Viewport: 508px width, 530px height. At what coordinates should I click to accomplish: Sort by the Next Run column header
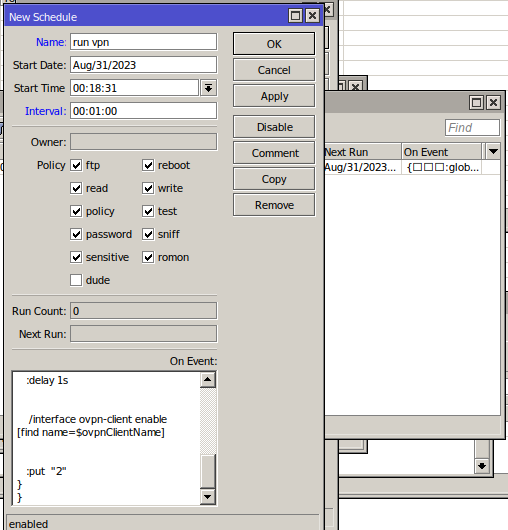pos(362,152)
